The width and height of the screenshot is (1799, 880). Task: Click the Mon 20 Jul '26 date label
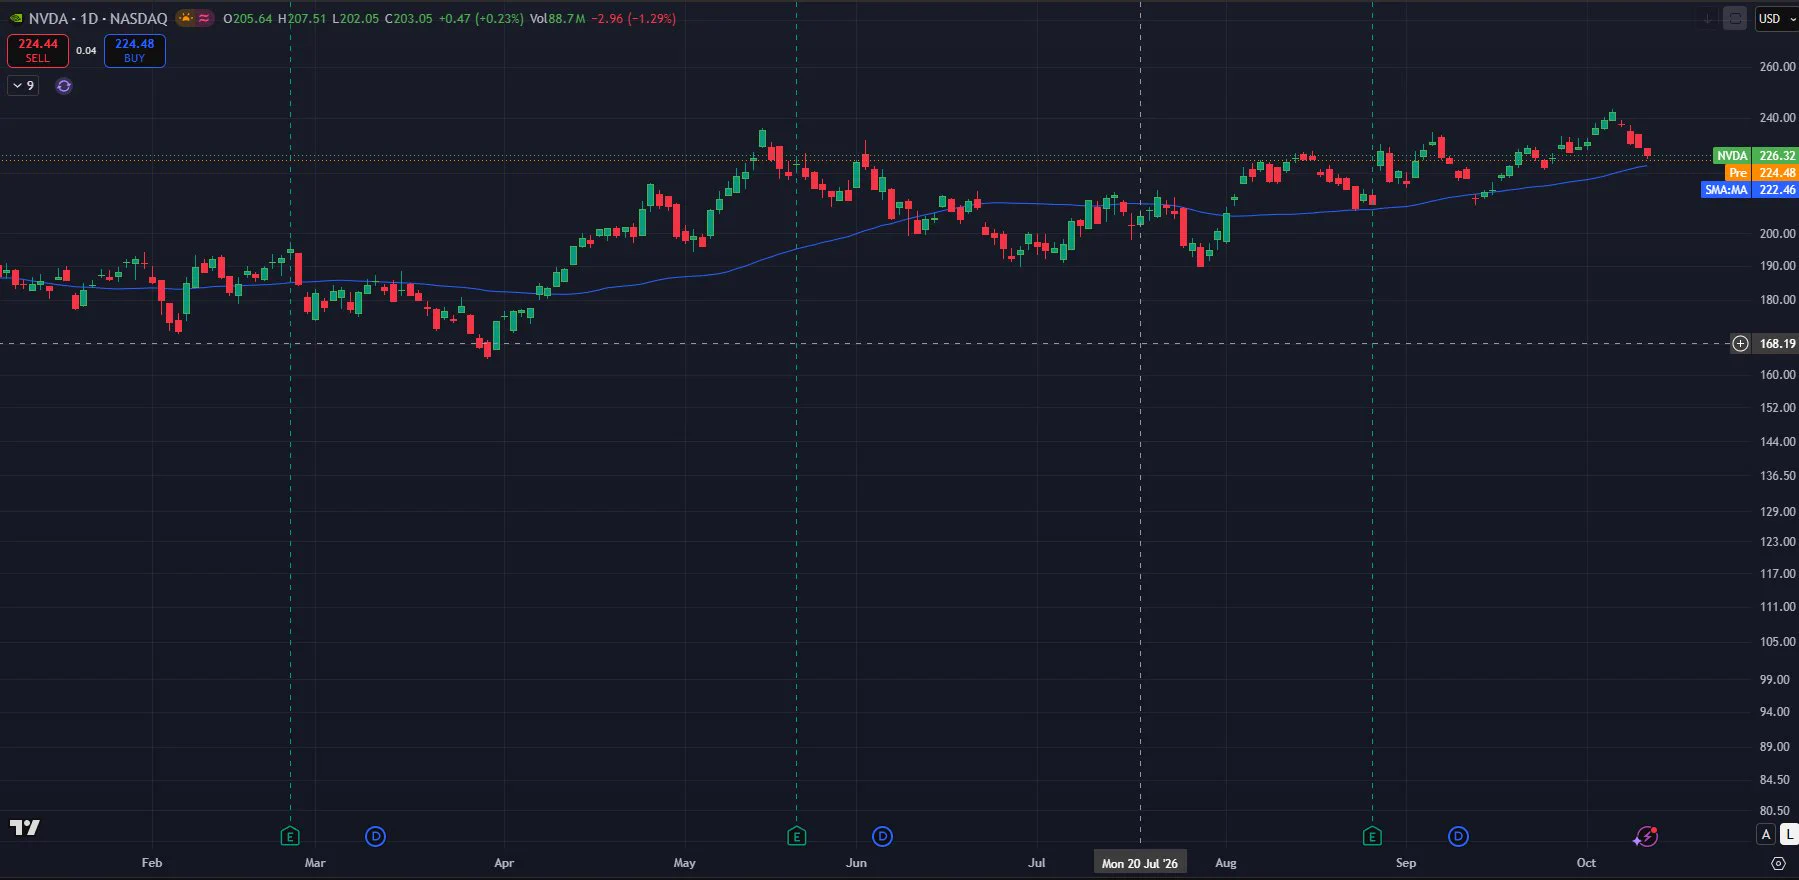click(1140, 863)
